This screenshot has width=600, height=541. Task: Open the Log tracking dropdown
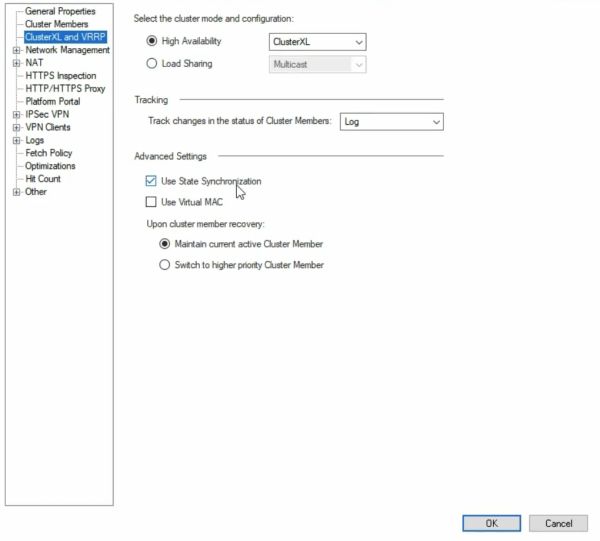coord(391,122)
